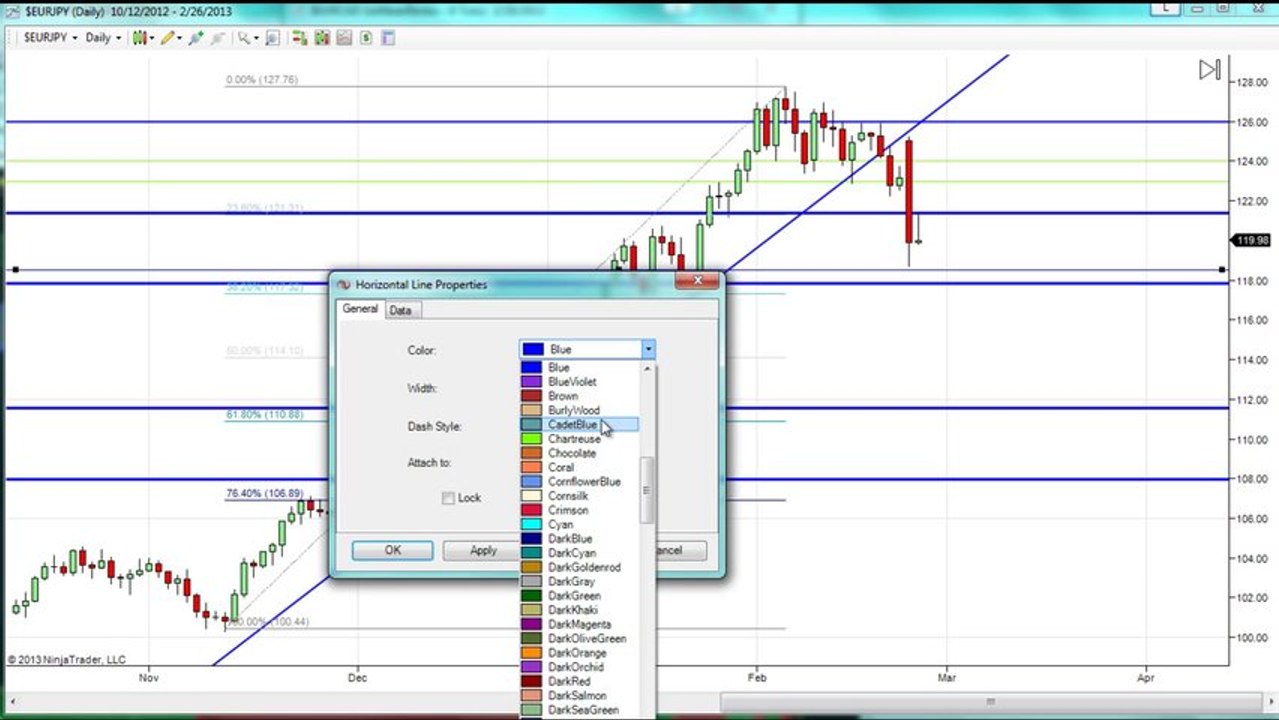Click the NinjaTrader icon in dialog title

(344, 285)
